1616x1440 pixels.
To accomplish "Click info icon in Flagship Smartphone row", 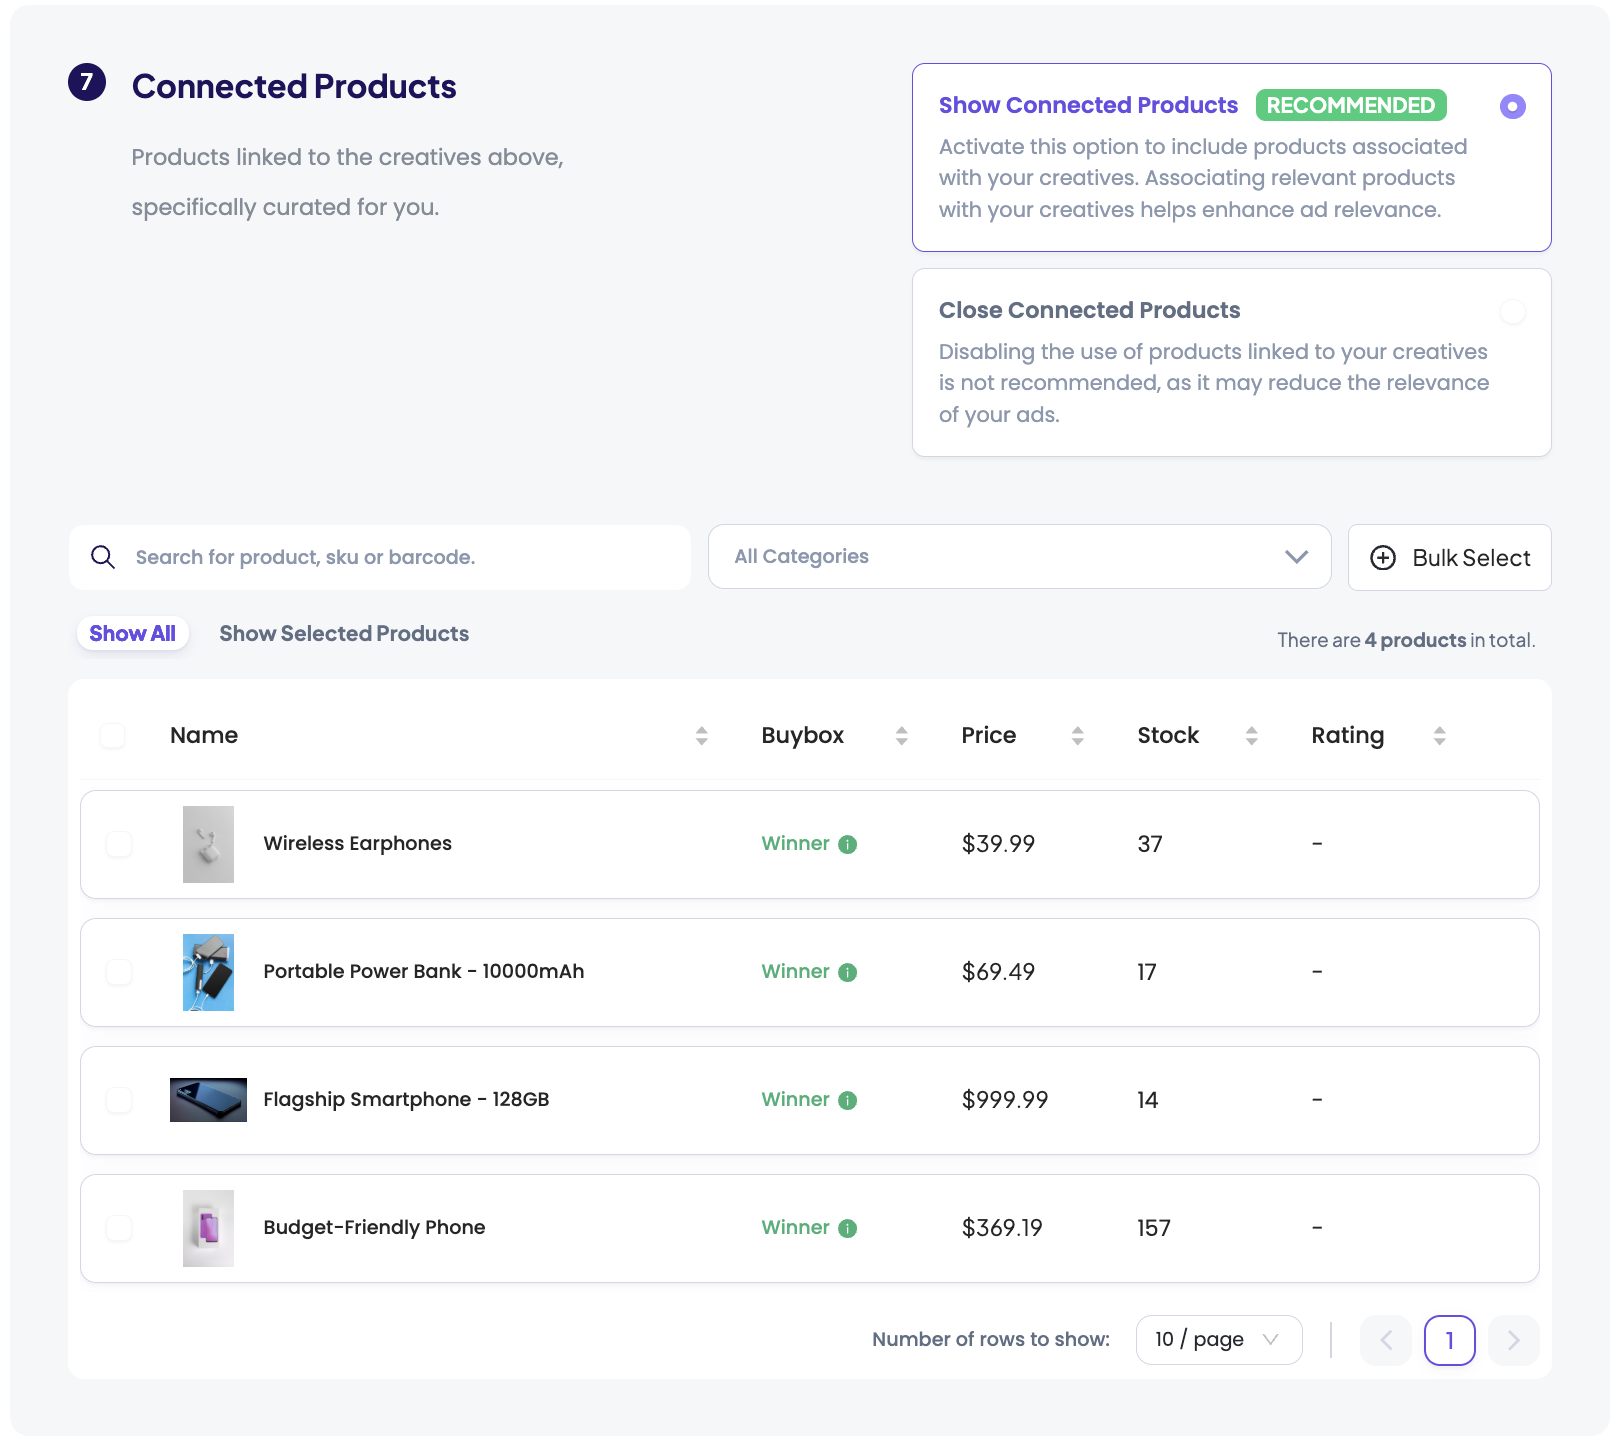I will 847,1100.
